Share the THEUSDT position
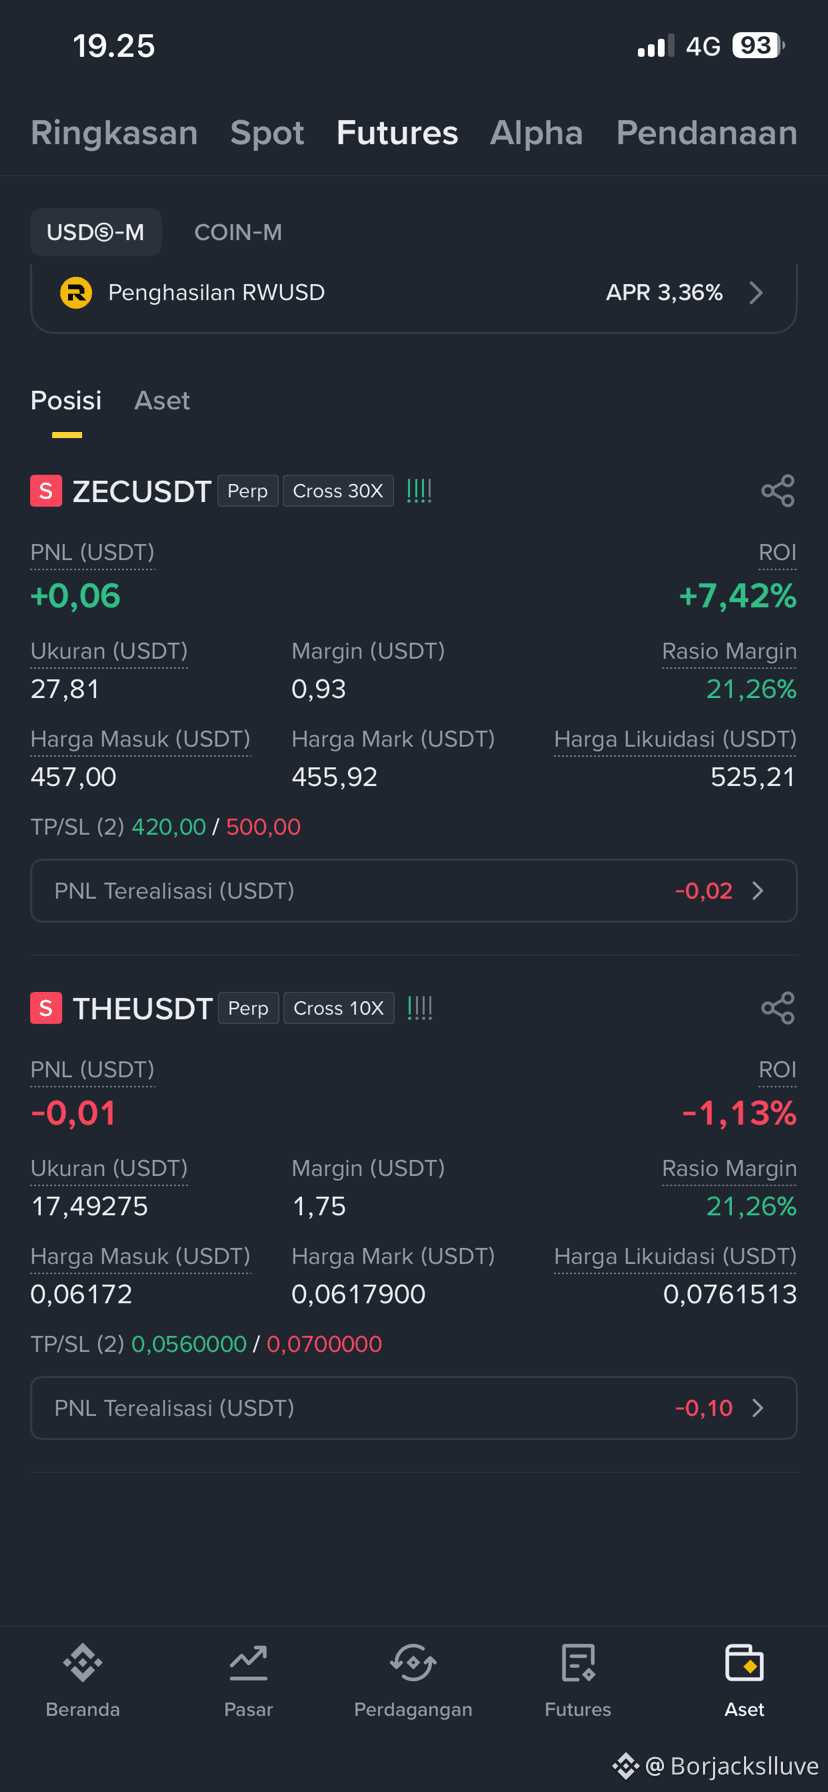Image resolution: width=828 pixels, height=1792 pixels. 777,1008
